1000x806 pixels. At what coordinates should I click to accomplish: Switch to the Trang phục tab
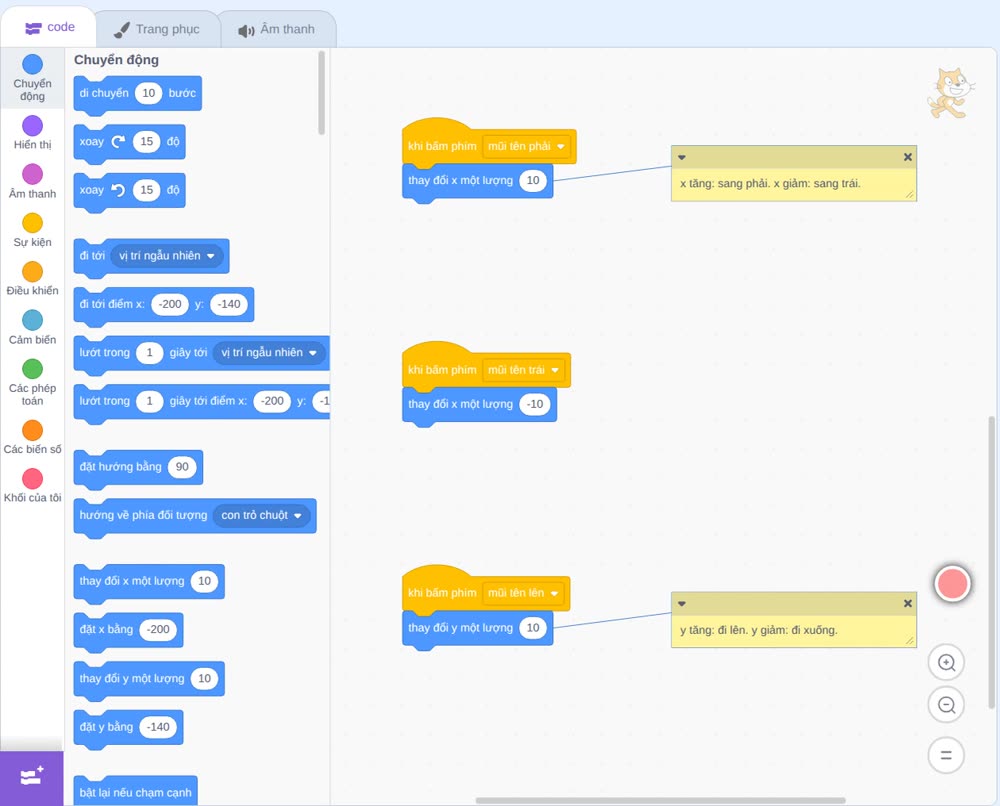pos(158,29)
